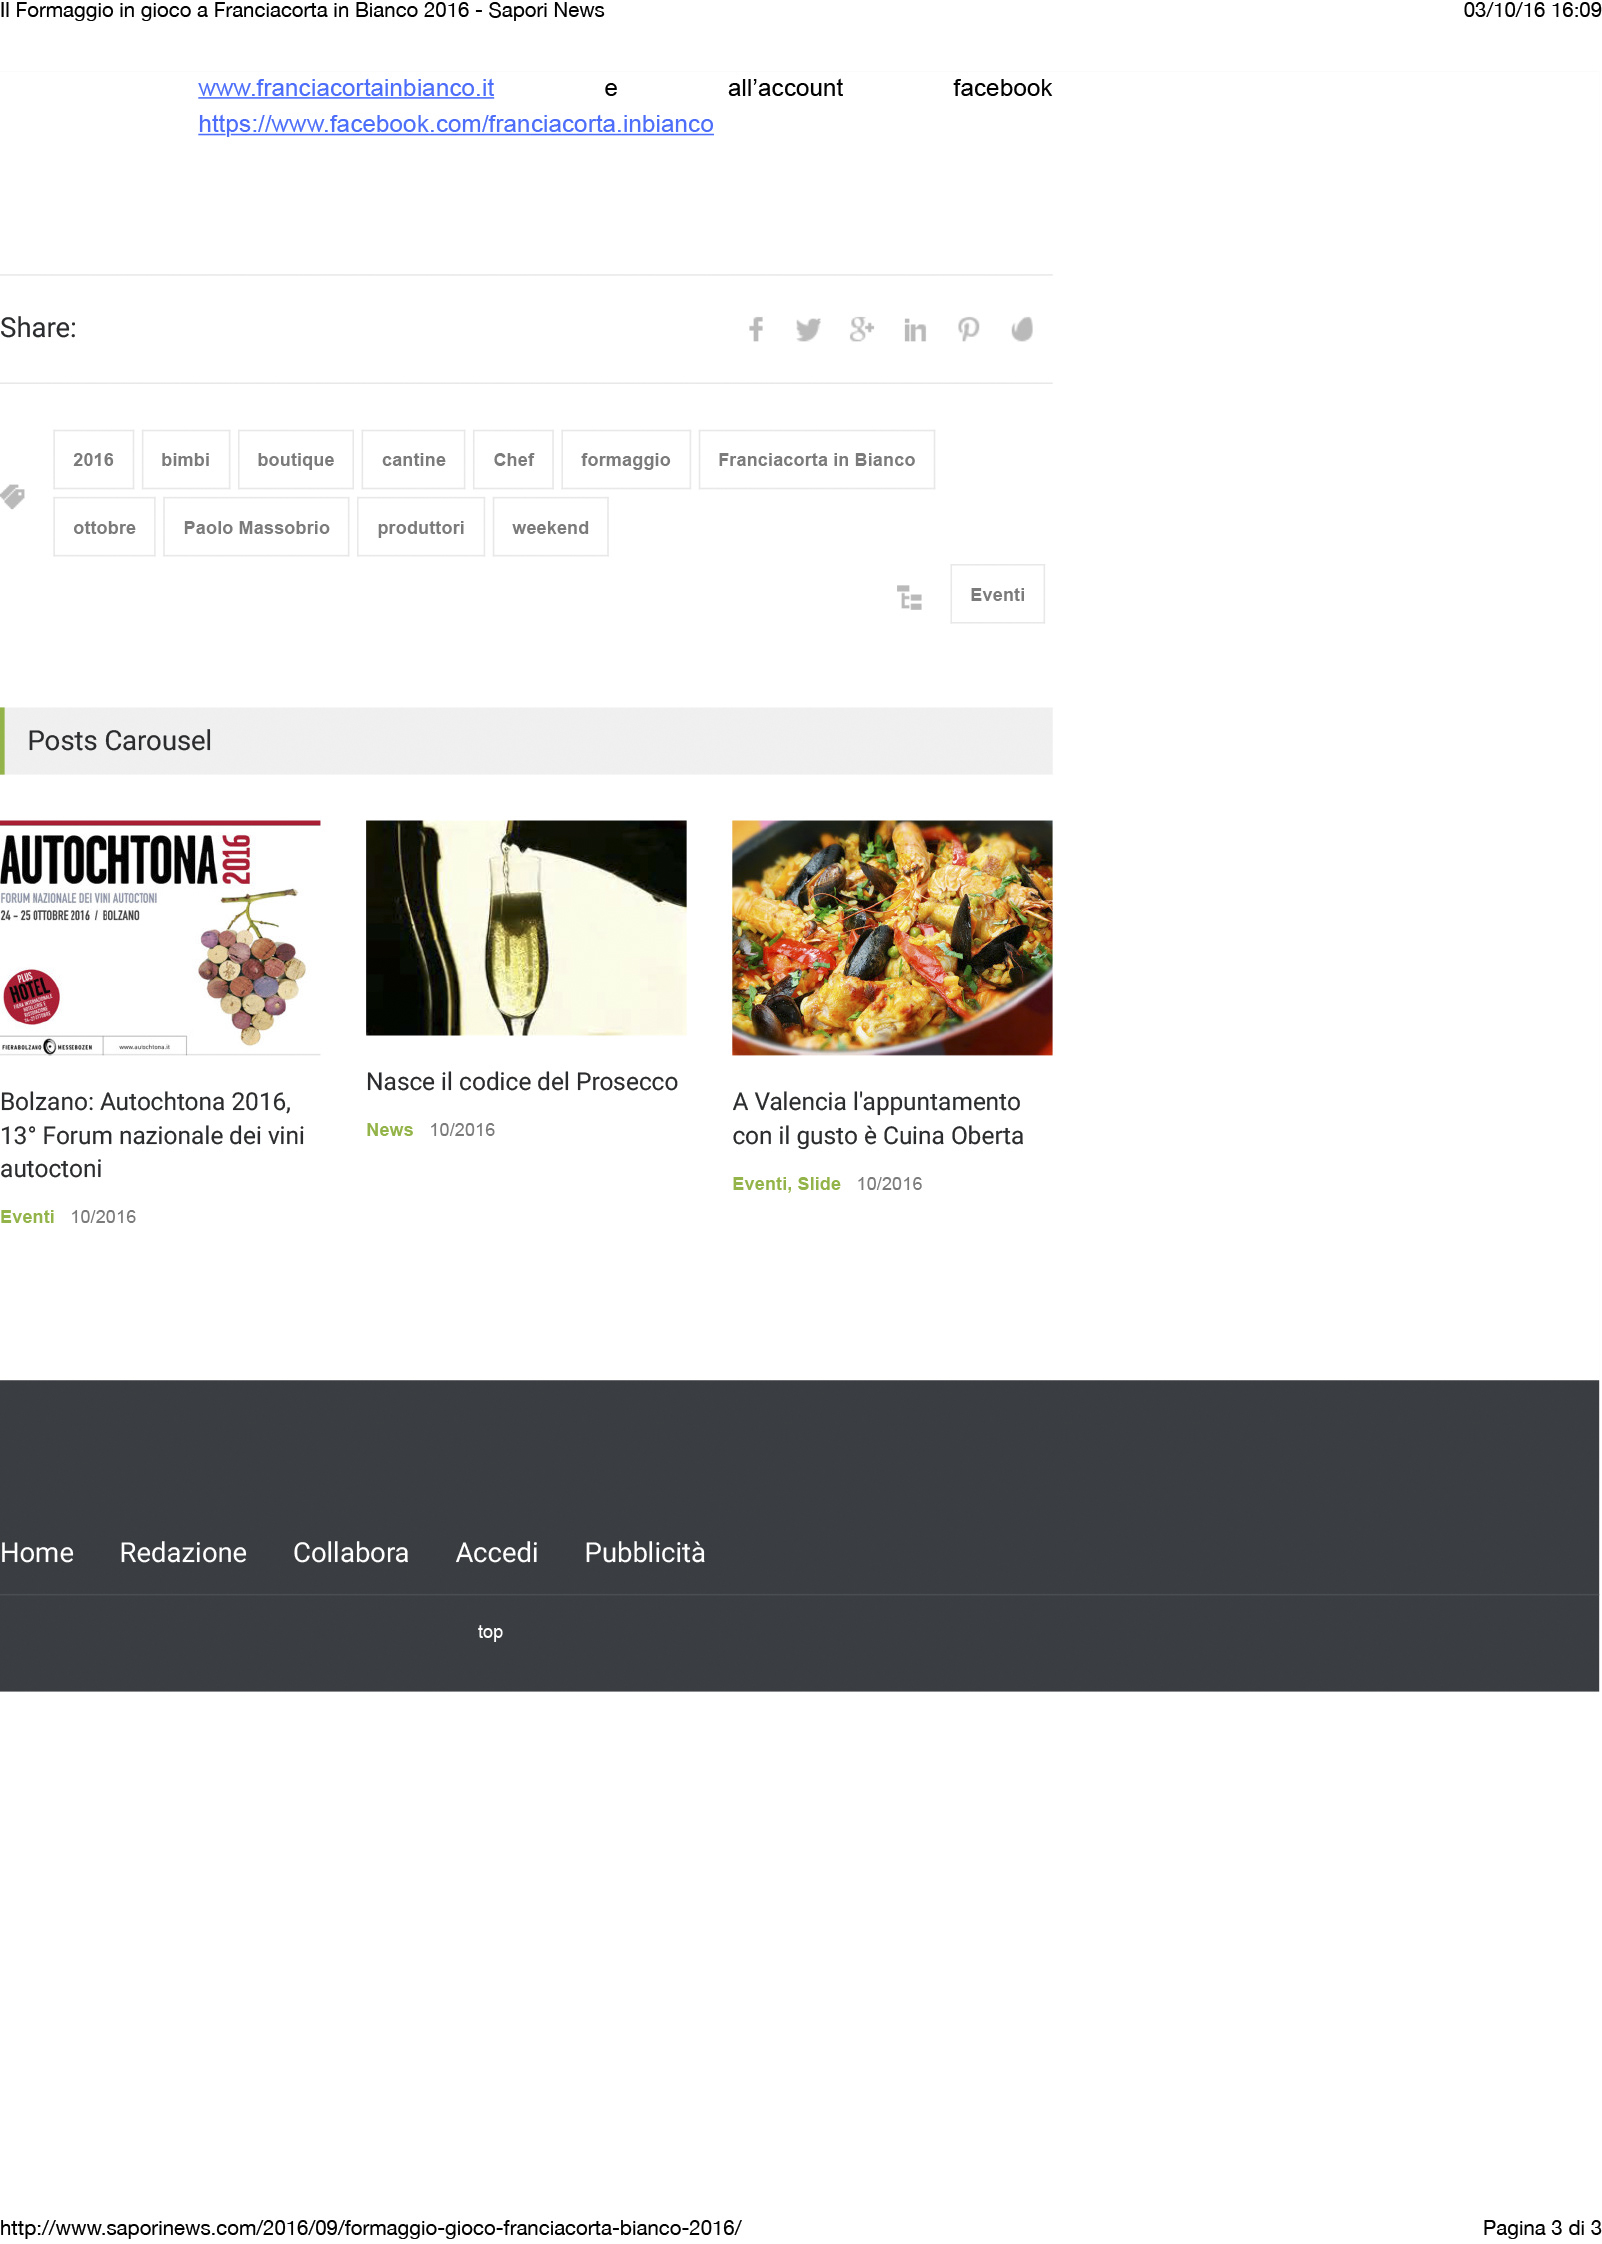
Task: Pin the article on Pinterest
Action: [968, 329]
